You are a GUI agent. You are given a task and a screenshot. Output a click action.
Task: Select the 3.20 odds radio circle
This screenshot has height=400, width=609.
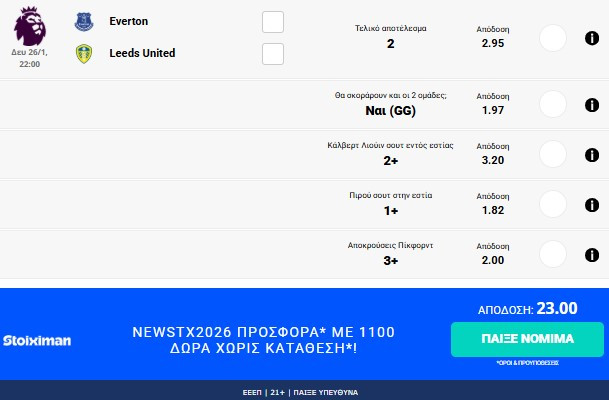(x=553, y=154)
